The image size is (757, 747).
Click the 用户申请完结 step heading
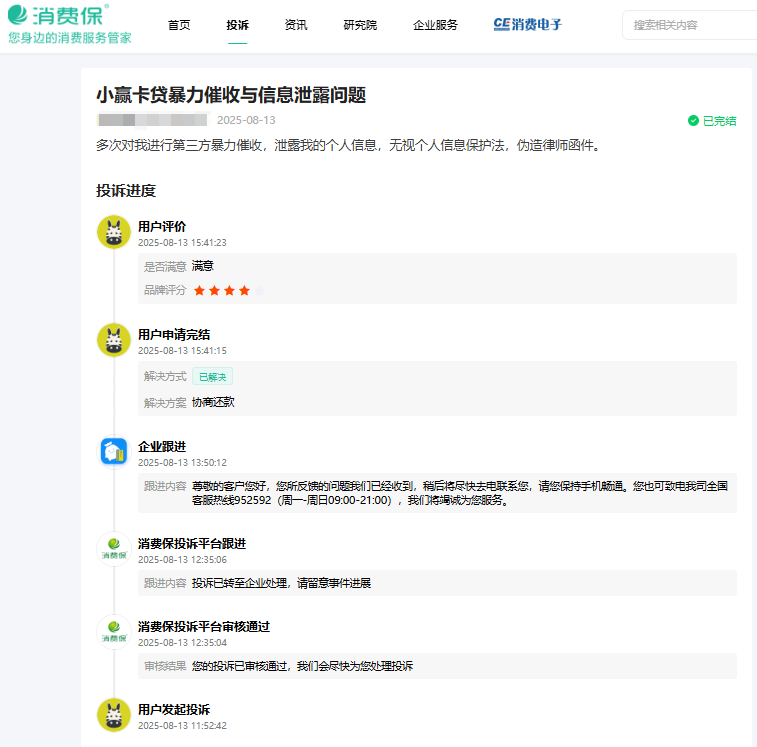[x=174, y=335]
